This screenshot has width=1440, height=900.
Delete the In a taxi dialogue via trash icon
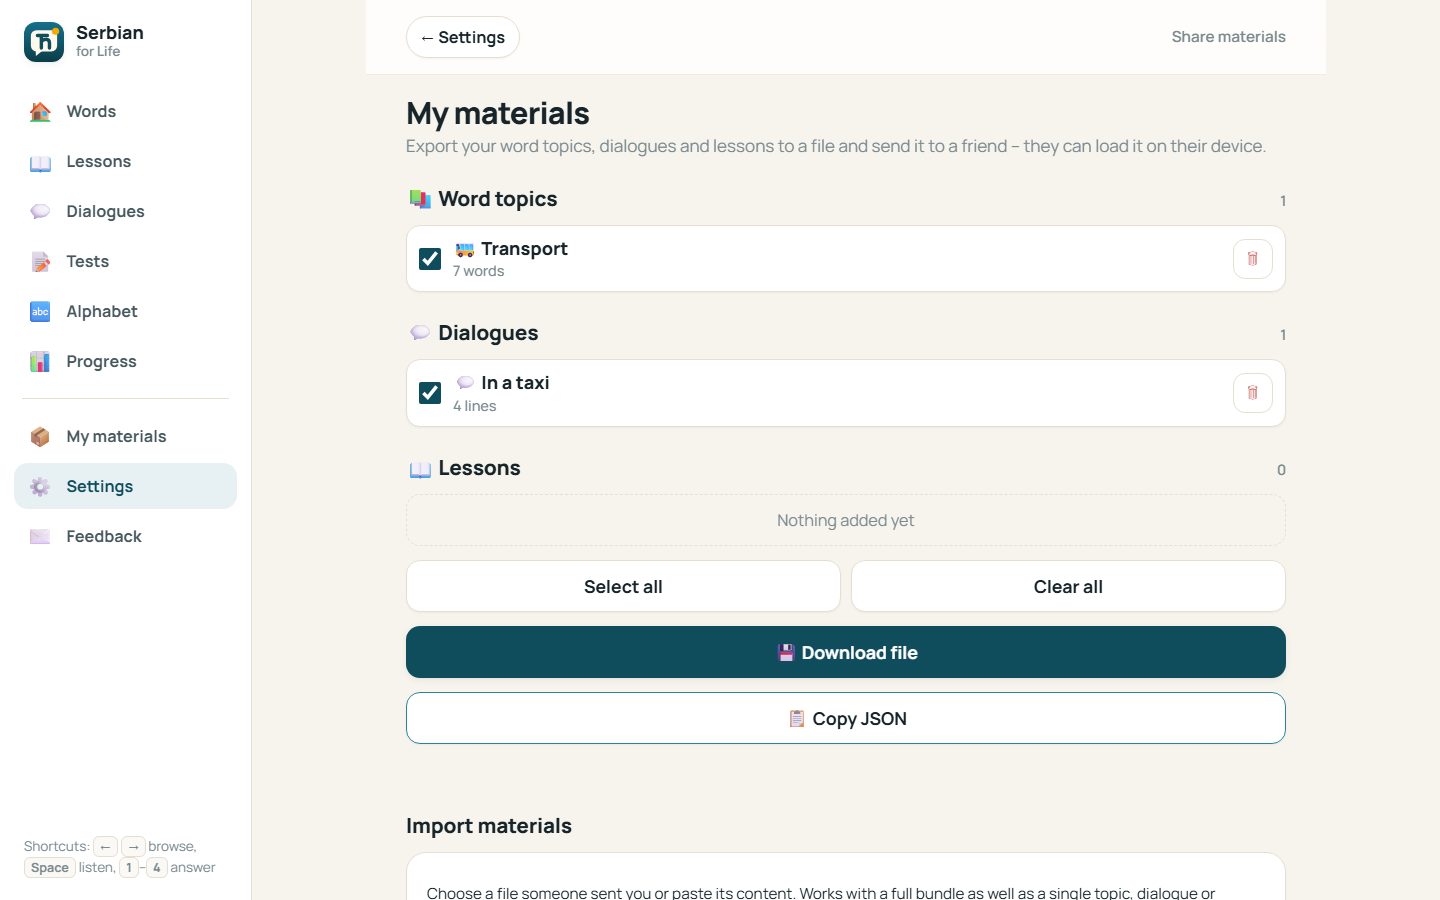(x=1252, y=393)
